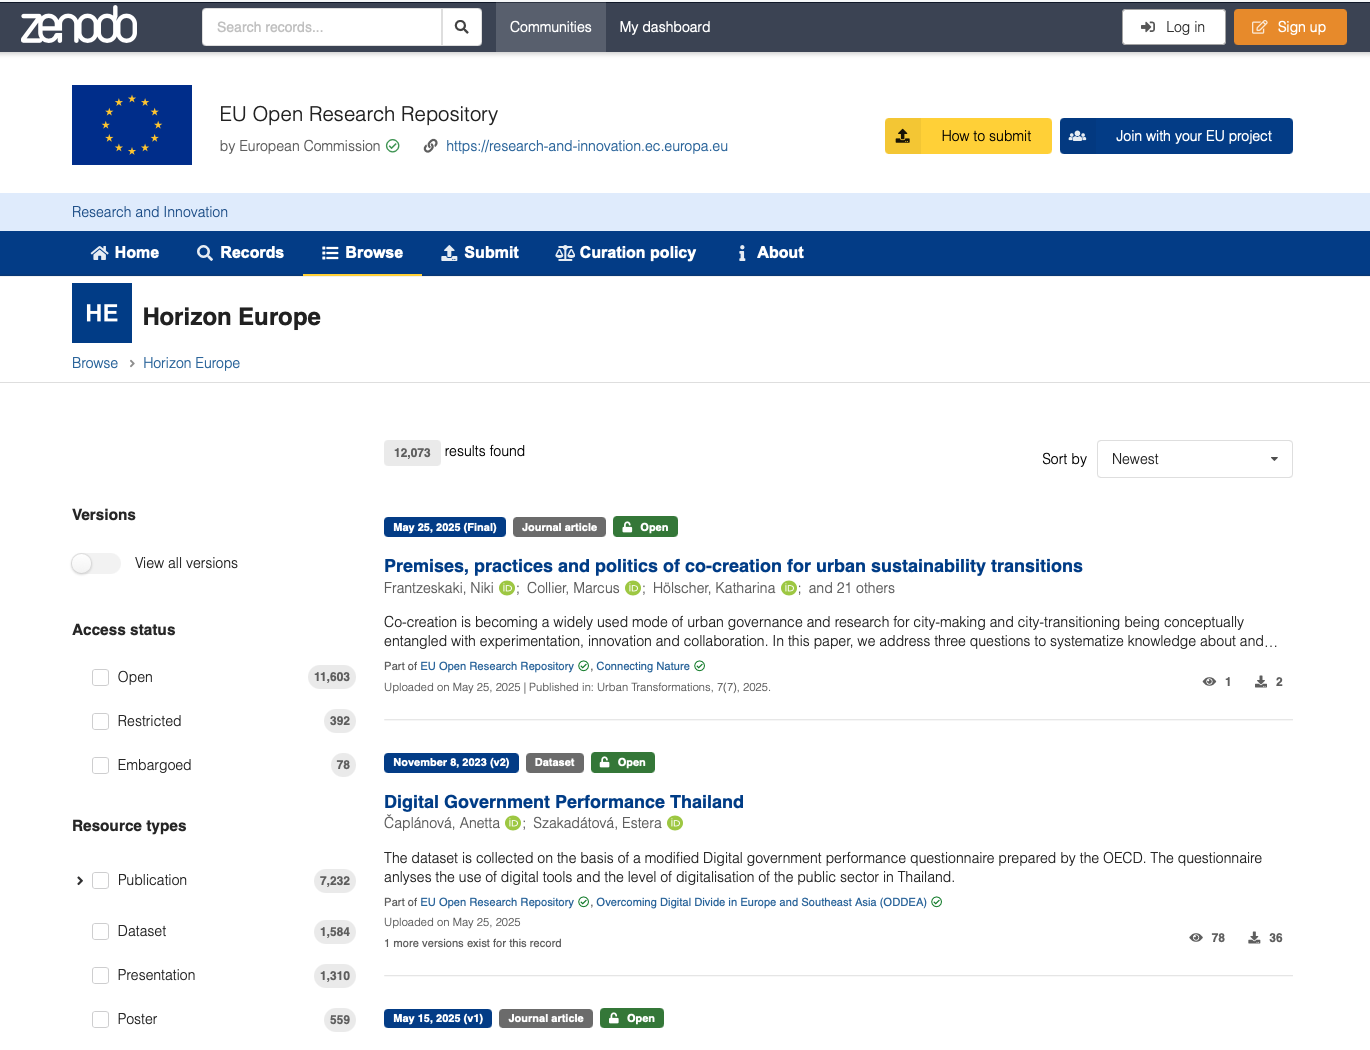Click the search magnifier button
This screenshot has height=1050, width=1370.
461,27
